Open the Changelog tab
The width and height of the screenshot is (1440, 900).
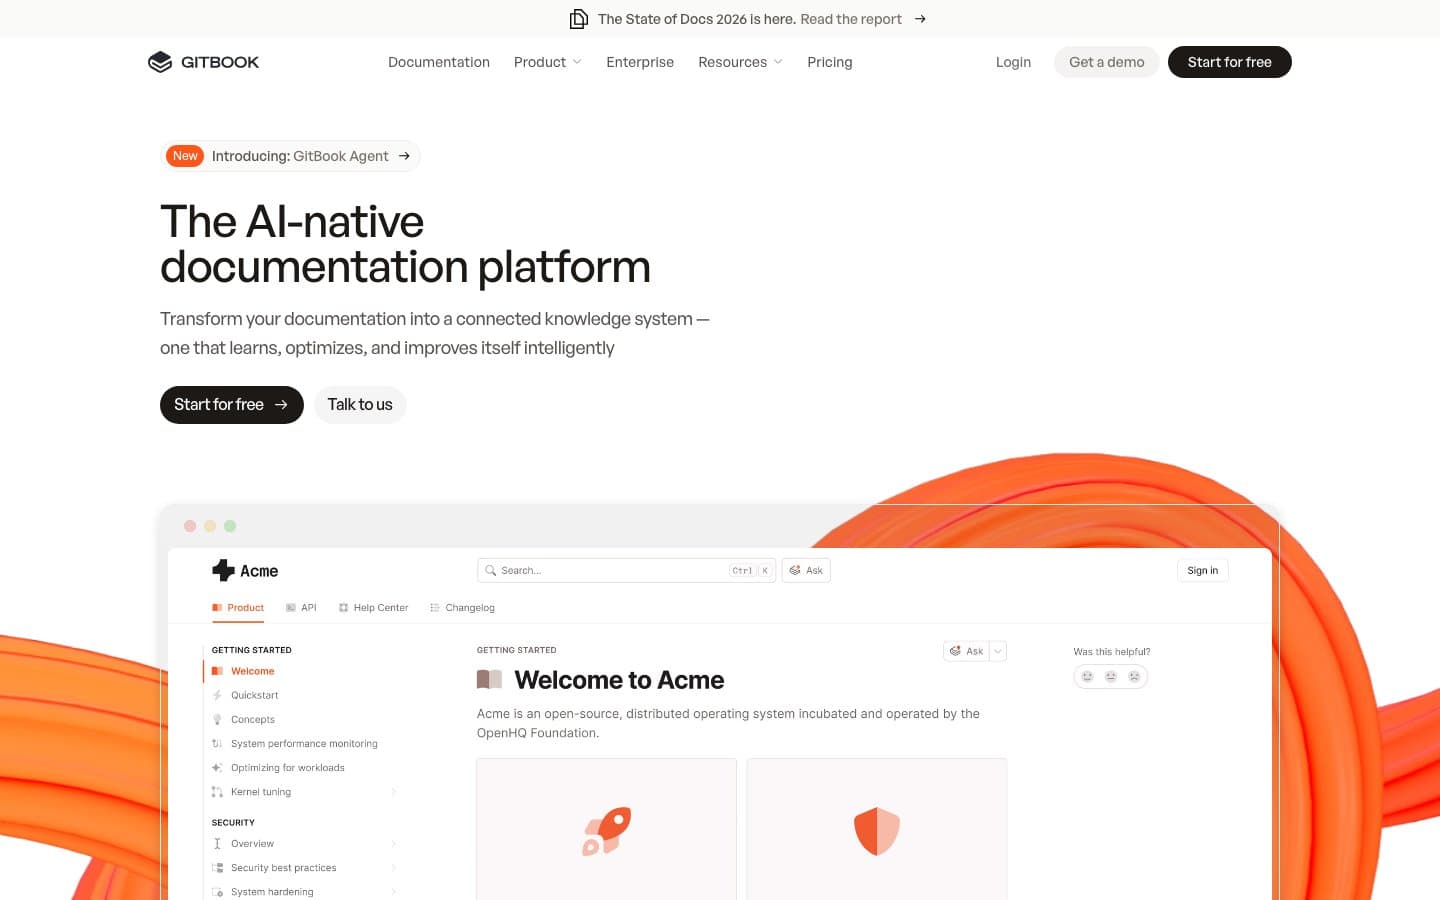click(462, 607)
